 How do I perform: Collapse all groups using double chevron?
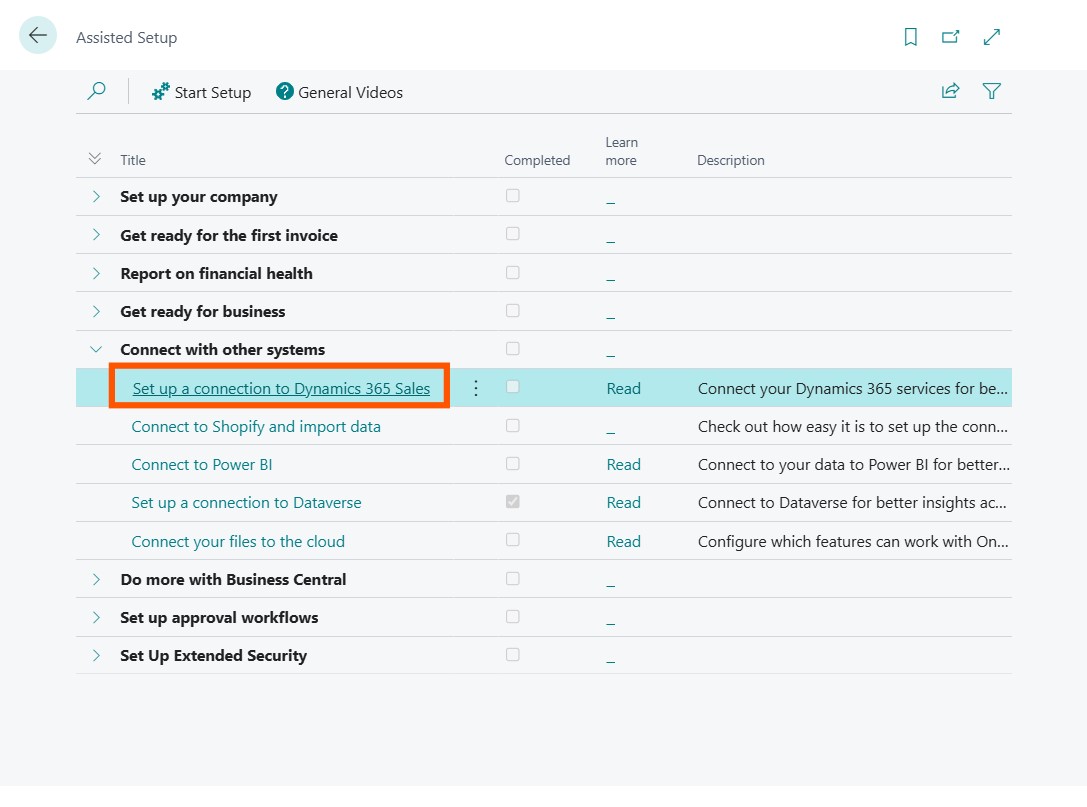(x=95, y=159)
